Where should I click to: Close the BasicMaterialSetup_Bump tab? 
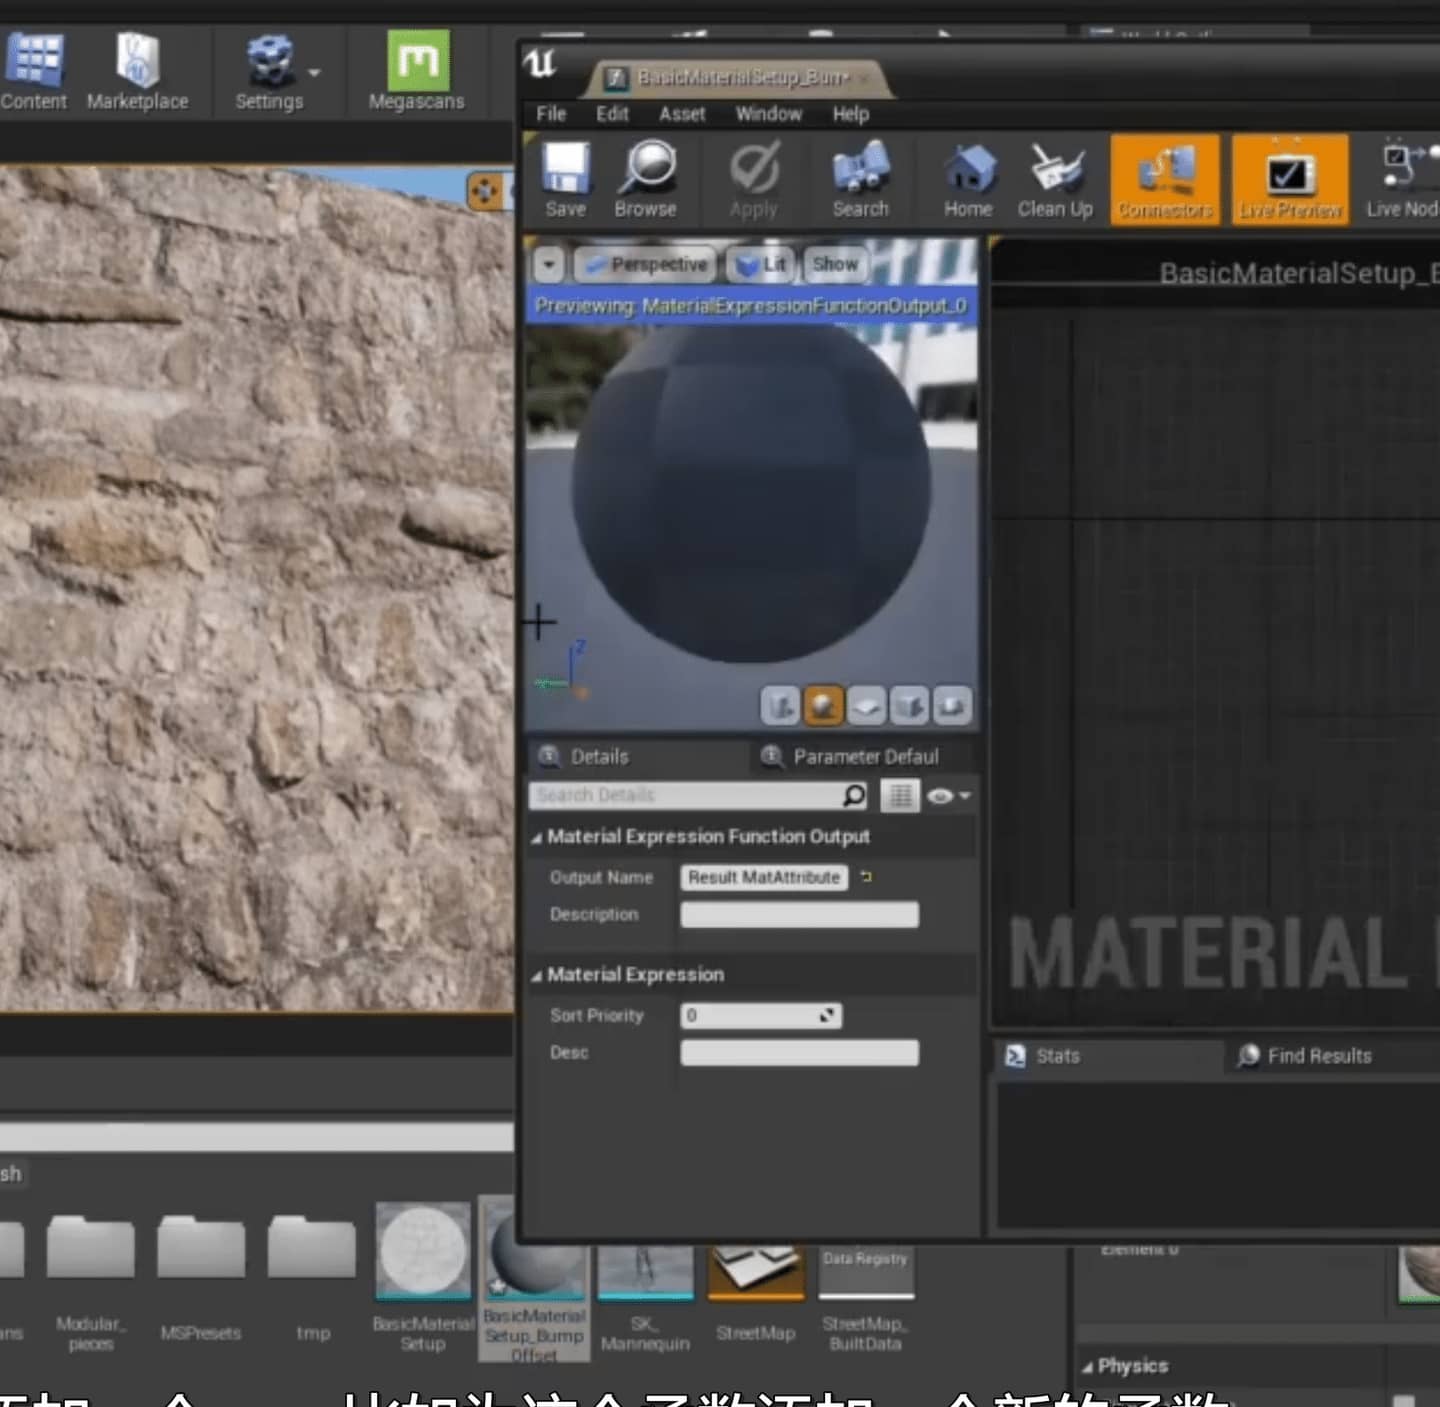pyautogui.click(x=863, y=78)
